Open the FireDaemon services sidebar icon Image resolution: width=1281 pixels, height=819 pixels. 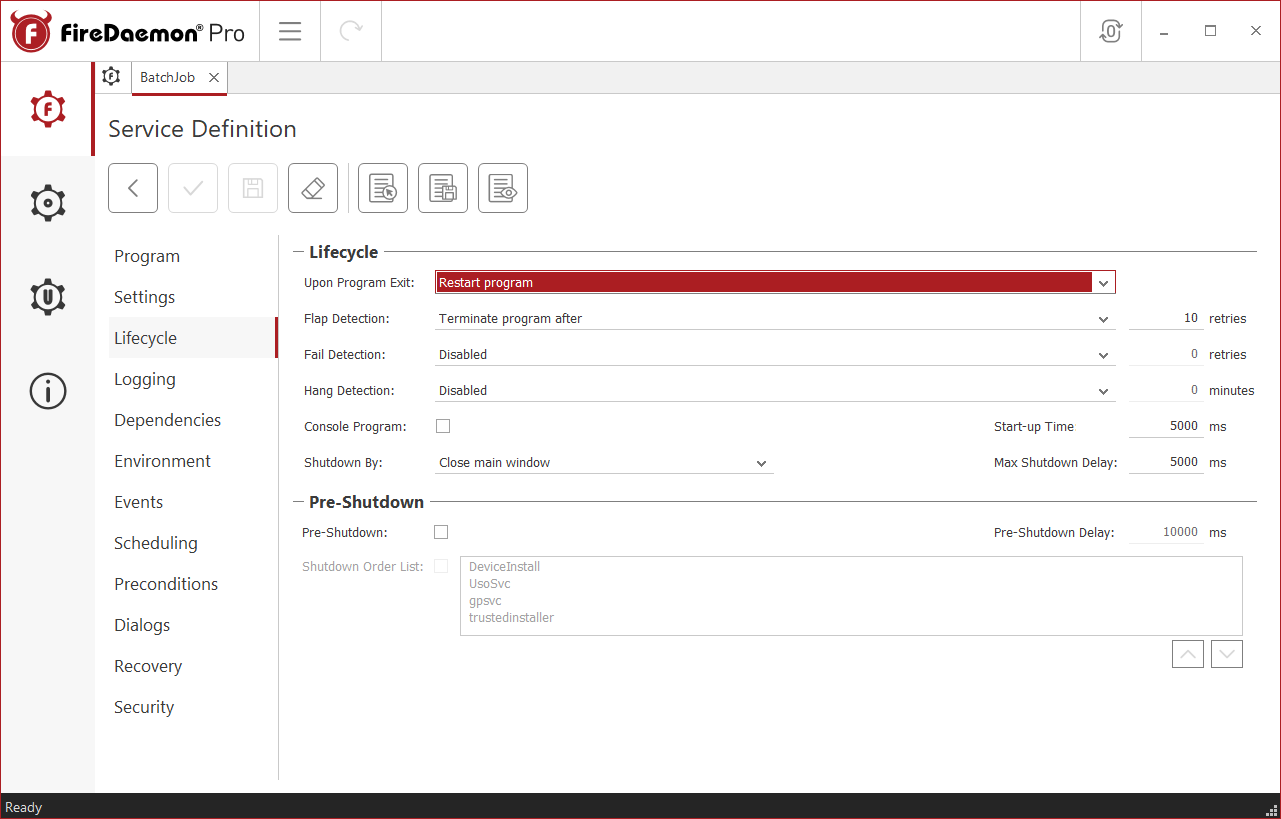click(47, 108)
